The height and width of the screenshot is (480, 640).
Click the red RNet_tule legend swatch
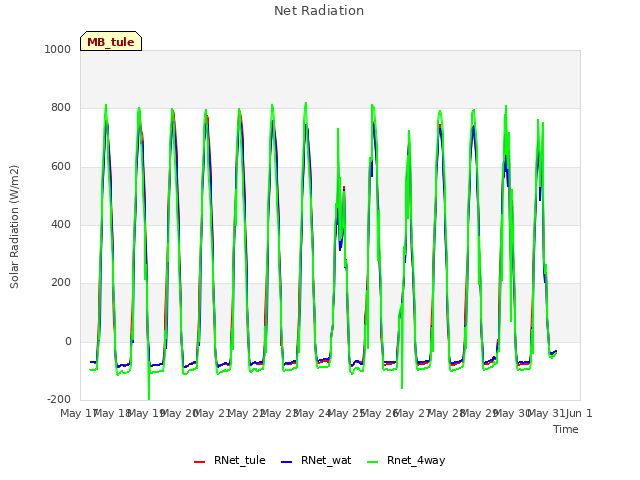pyautogui.click(x=199, y=462)
